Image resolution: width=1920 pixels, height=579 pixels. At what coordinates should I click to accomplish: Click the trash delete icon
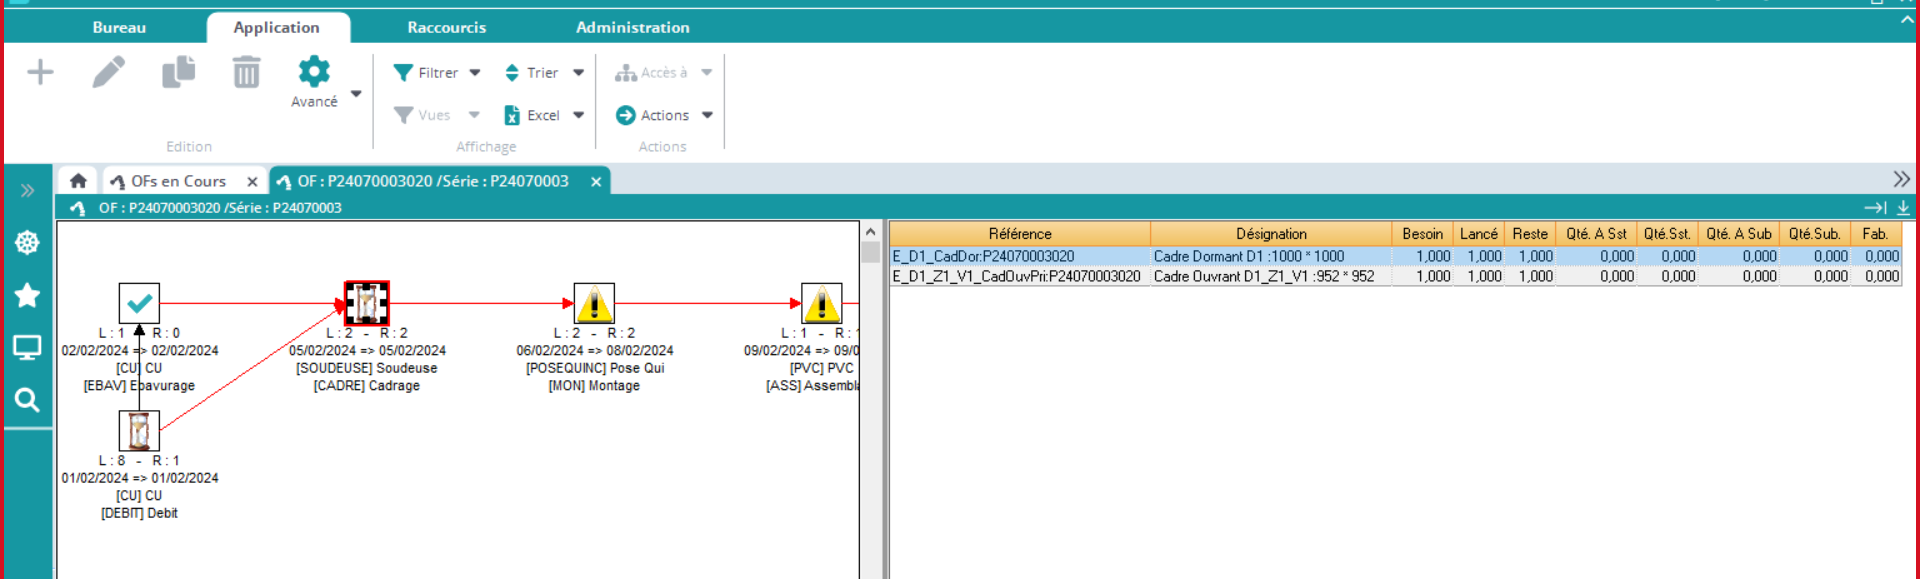click(246, 72)
